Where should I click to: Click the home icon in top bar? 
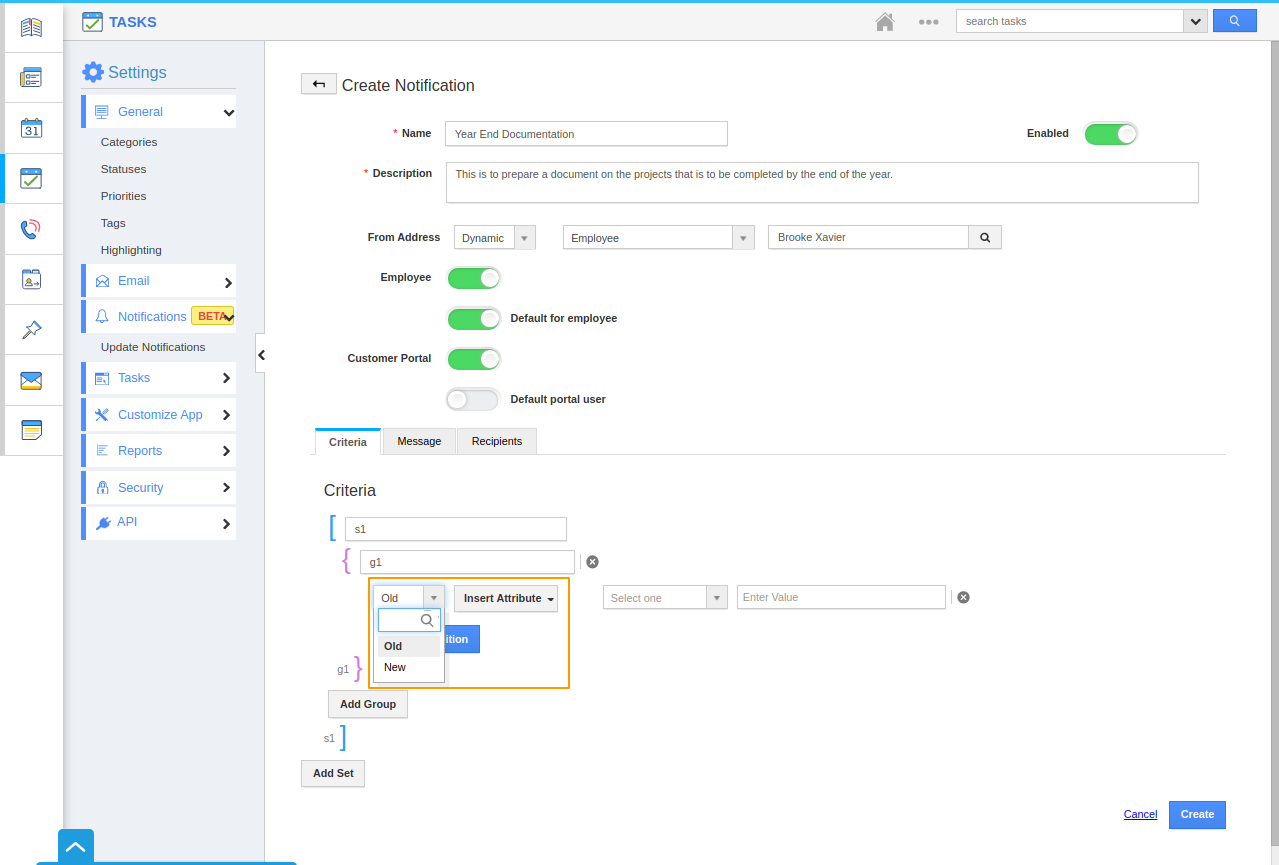884,21
